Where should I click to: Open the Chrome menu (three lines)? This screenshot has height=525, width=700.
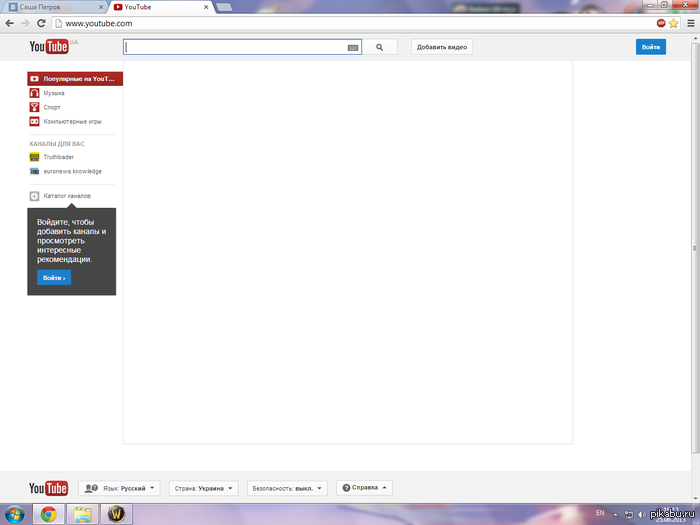(688, 23)
